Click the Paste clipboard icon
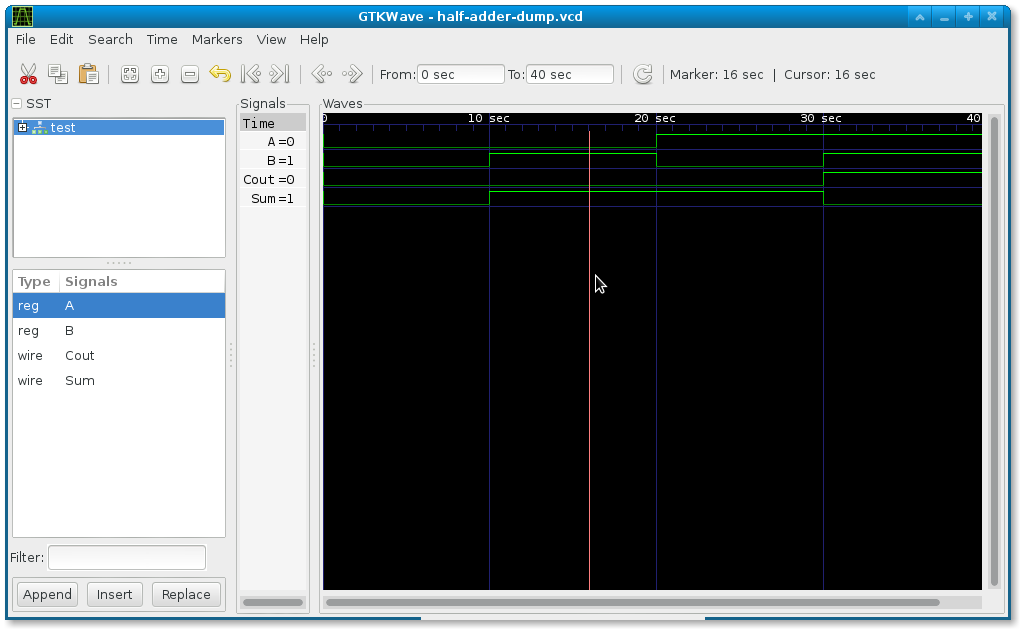This screenshot has height=629, width=1020. point(88,74)
